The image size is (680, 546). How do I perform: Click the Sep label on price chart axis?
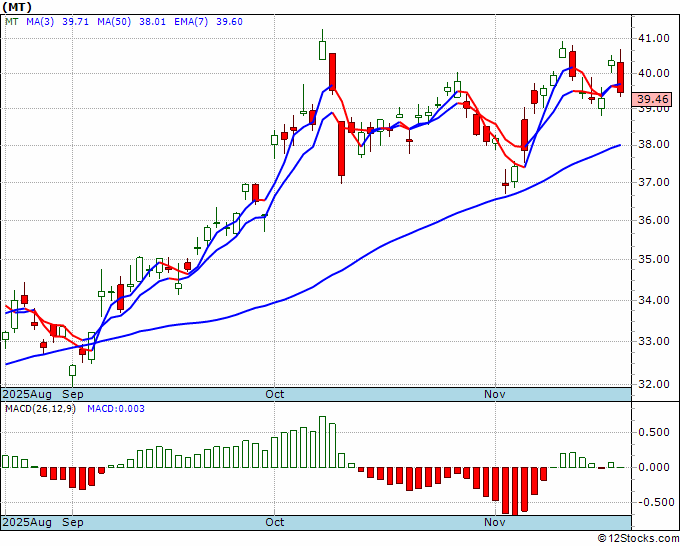click(x=72, y=394)
